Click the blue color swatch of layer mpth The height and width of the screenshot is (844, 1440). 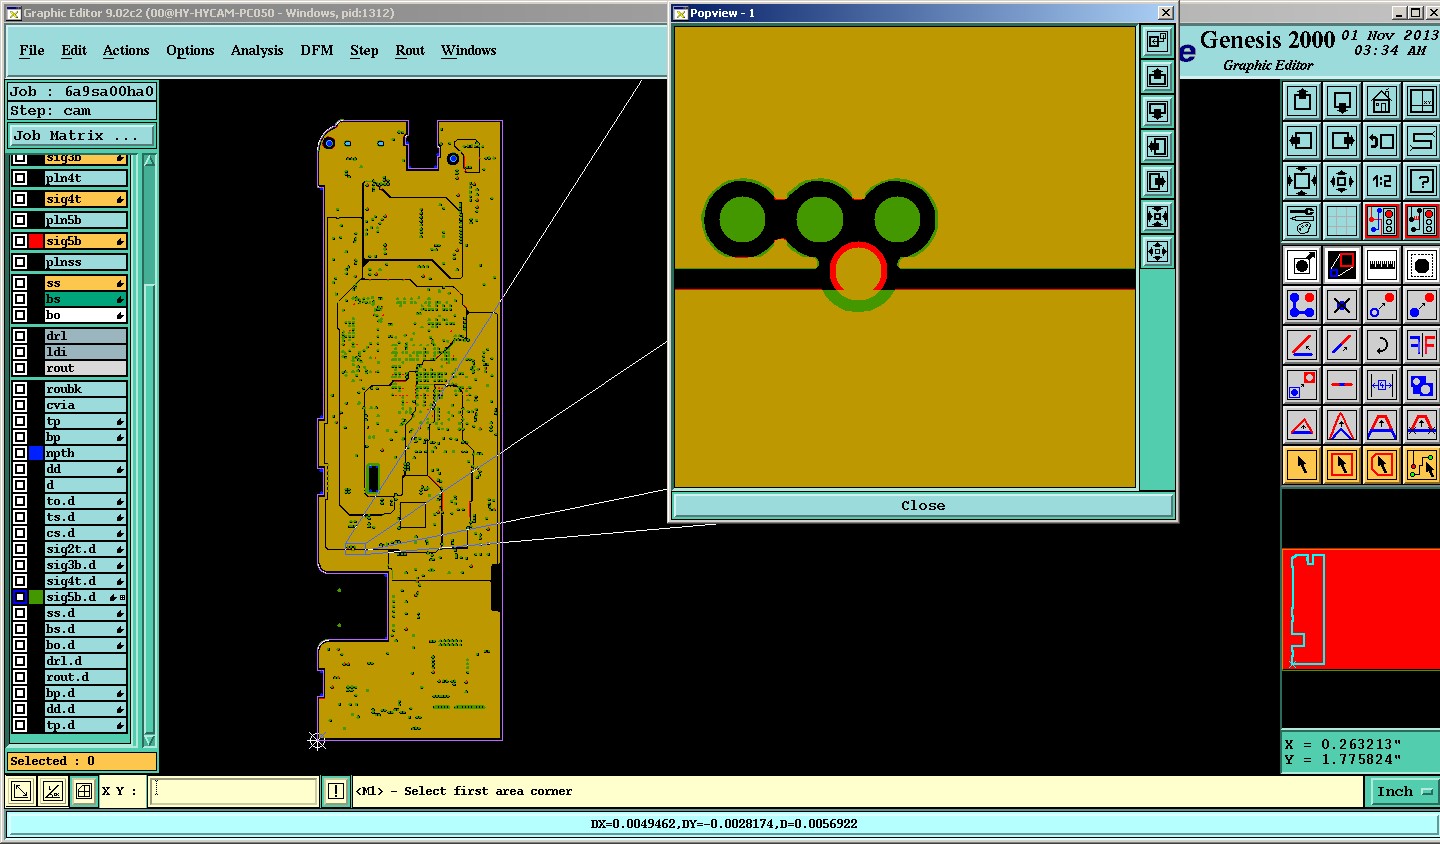[x=36, y=453]
